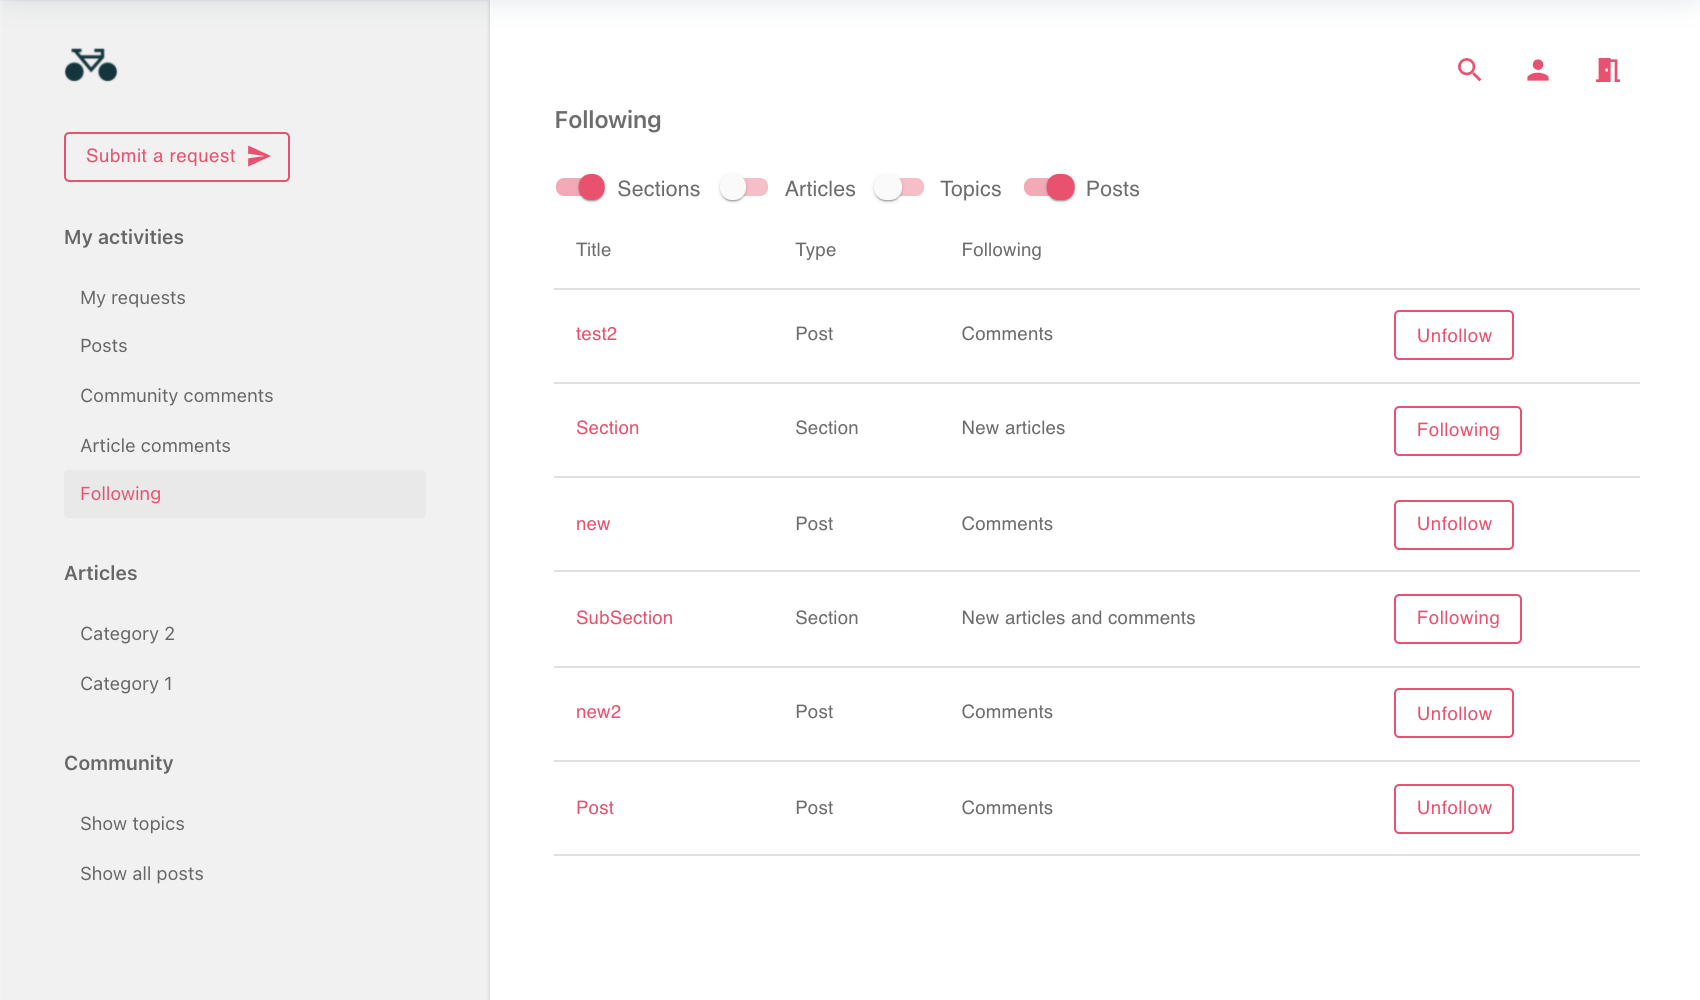Image resolution: width=1700 pixels, height=1000 pixels.
Task: Select Community comments in sidebar
Action: (176, 396)
